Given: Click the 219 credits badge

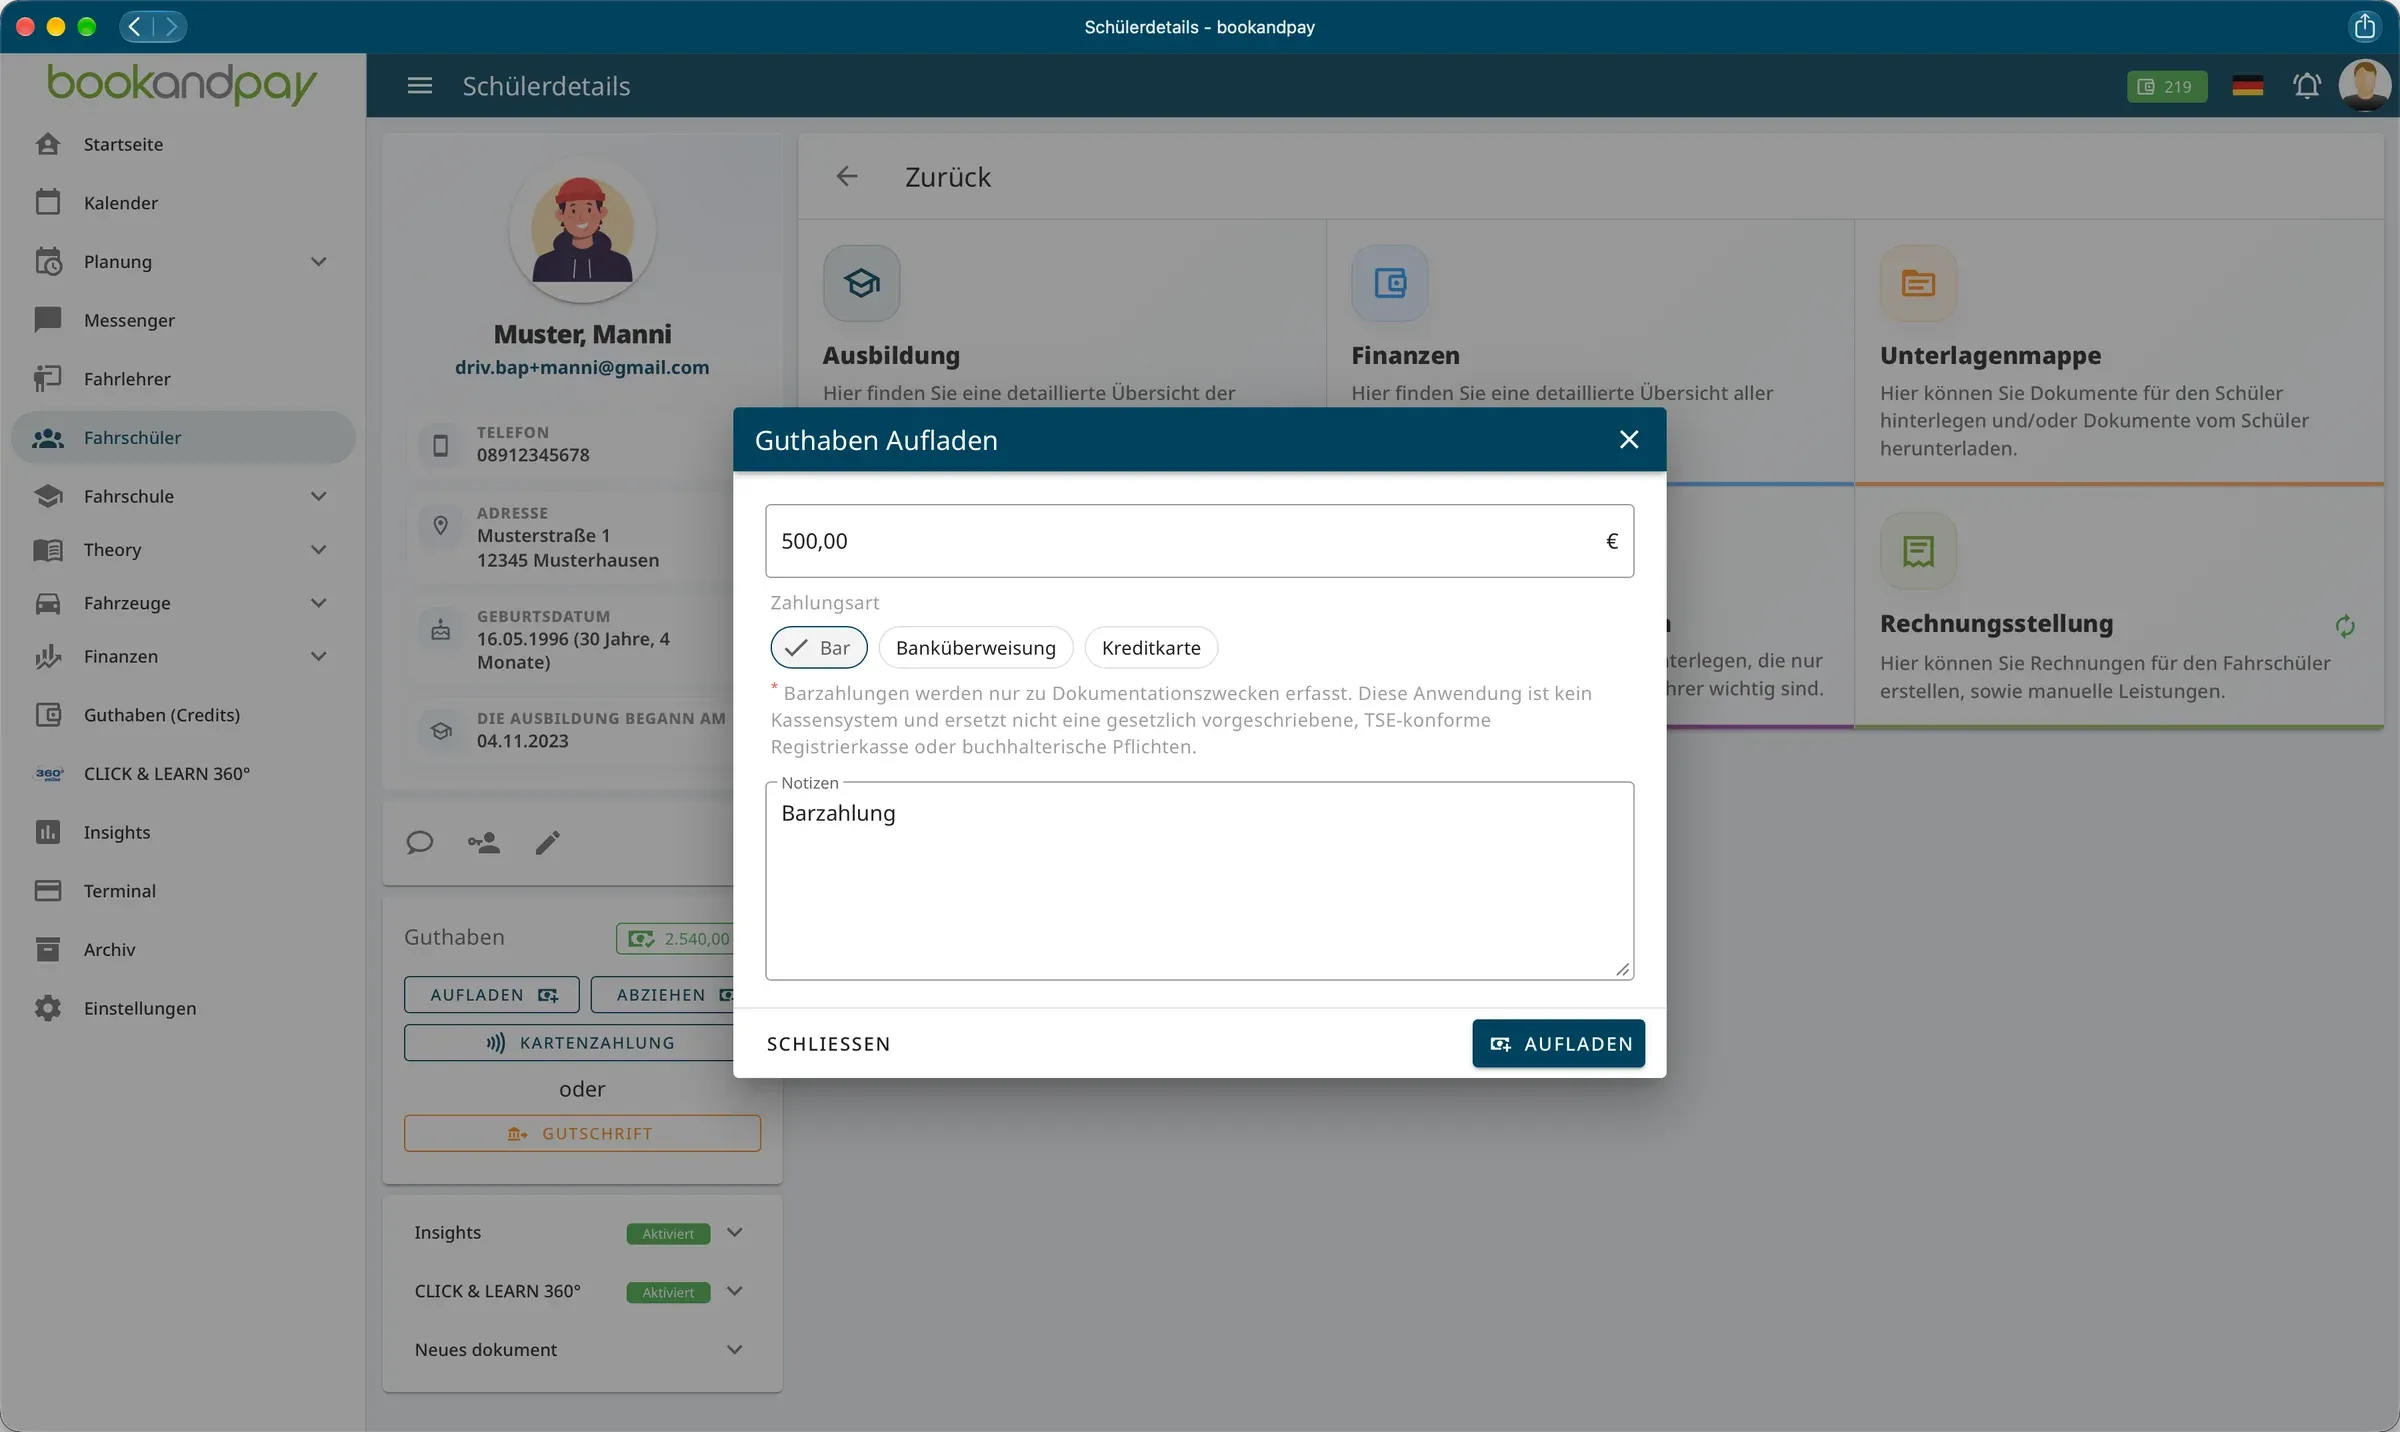Looking at the screenshot, I should [2166, 87].
